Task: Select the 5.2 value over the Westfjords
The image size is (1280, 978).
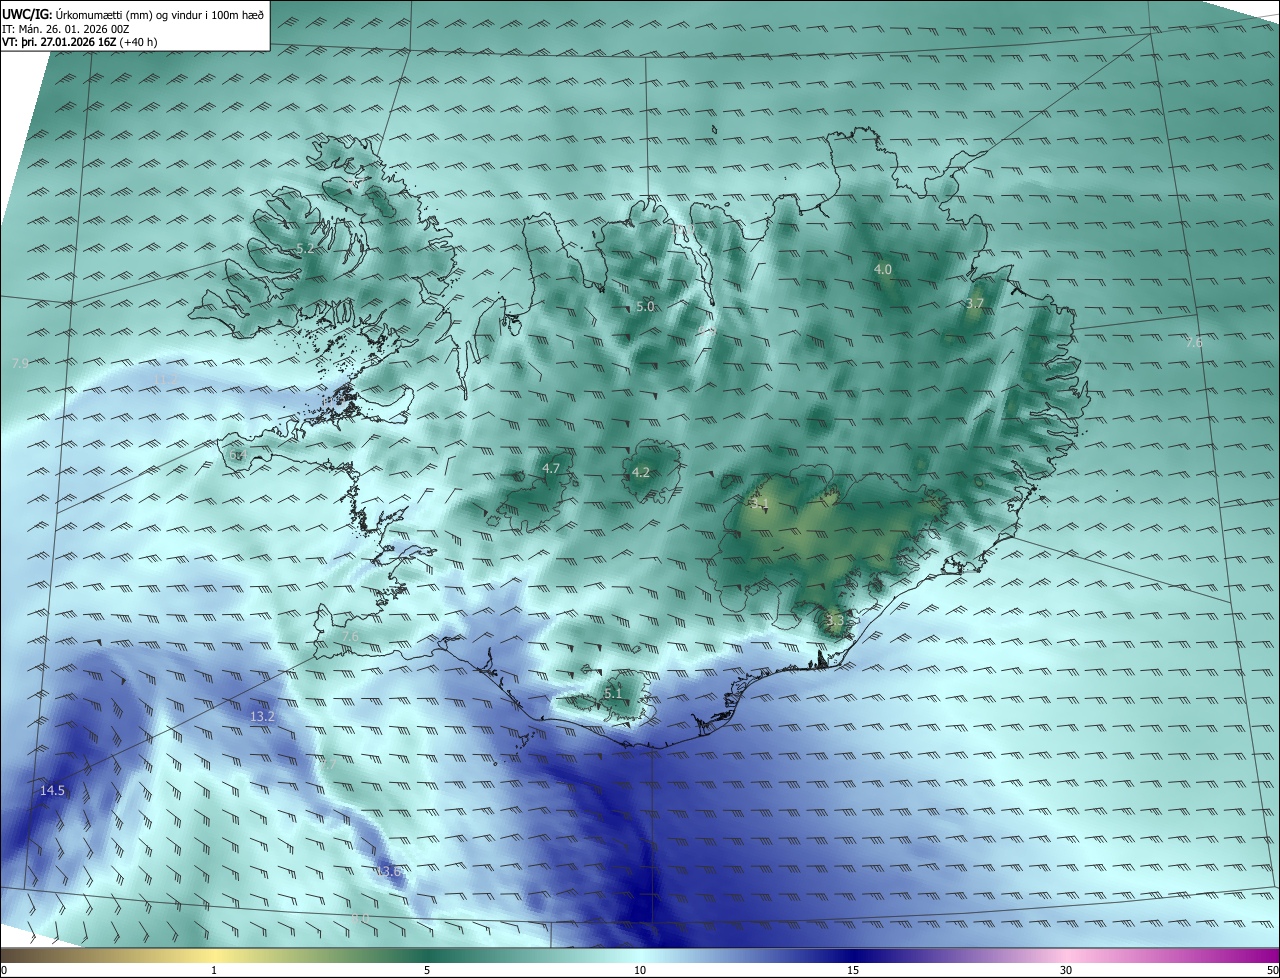Action: pyautogui.click(x=305, y=248)
